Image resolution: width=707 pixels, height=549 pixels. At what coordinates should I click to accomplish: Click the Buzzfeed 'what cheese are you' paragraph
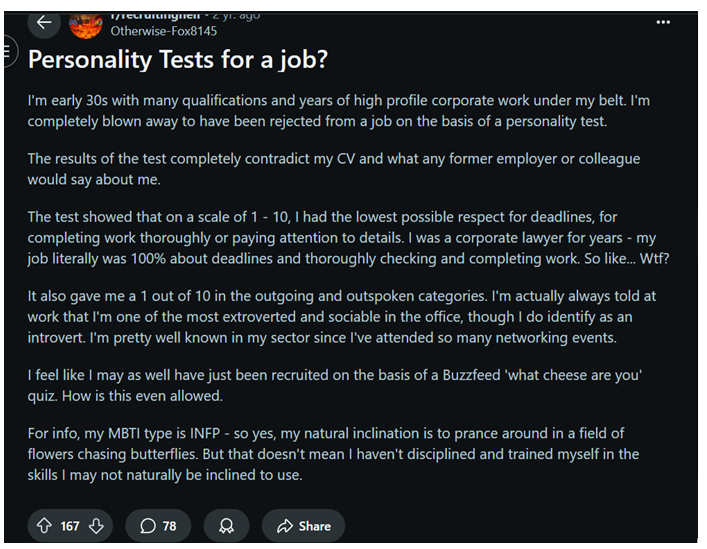point(335,385)
